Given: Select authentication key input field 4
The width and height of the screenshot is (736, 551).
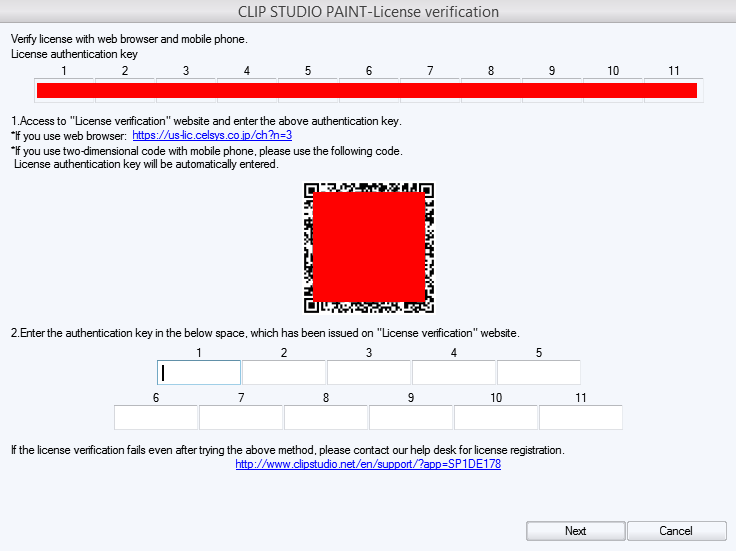Looking at the screenshot, I should tap(454, 373).
